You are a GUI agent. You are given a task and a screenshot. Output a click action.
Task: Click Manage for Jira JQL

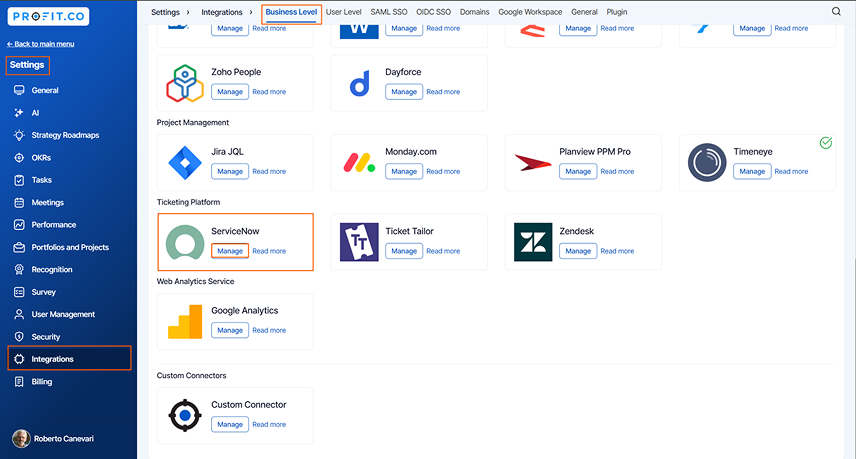pyautogui.click(x=230, y=171)
